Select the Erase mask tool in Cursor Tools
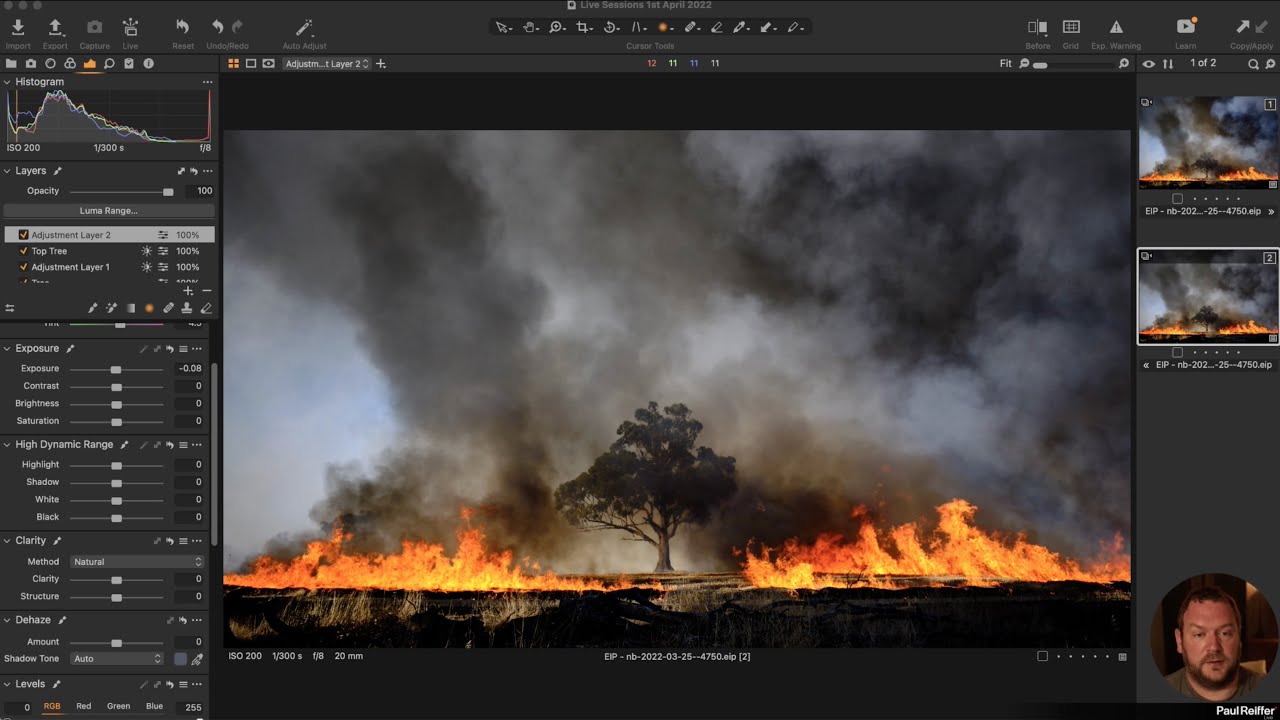The image size is (1280, 720). pos(716,28)
